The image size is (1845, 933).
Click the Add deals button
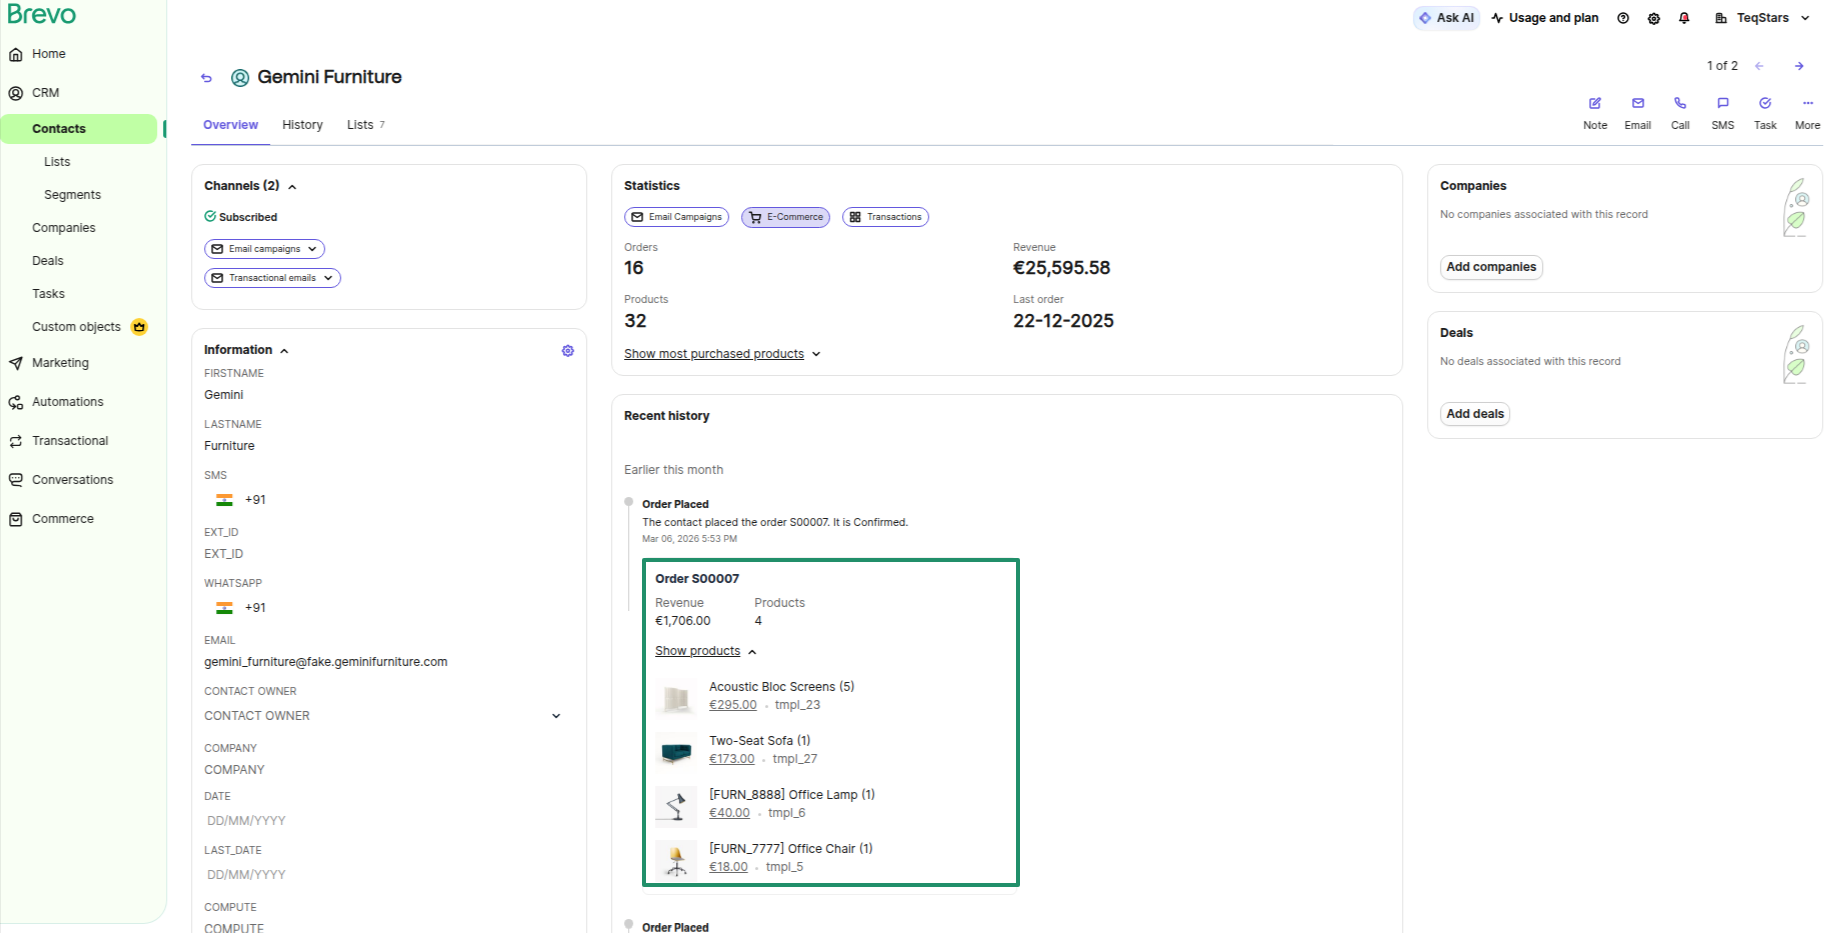[1475, 414]
